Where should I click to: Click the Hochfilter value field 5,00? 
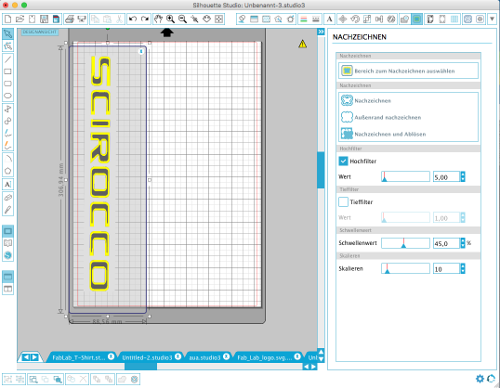click(x=446, y=177)
